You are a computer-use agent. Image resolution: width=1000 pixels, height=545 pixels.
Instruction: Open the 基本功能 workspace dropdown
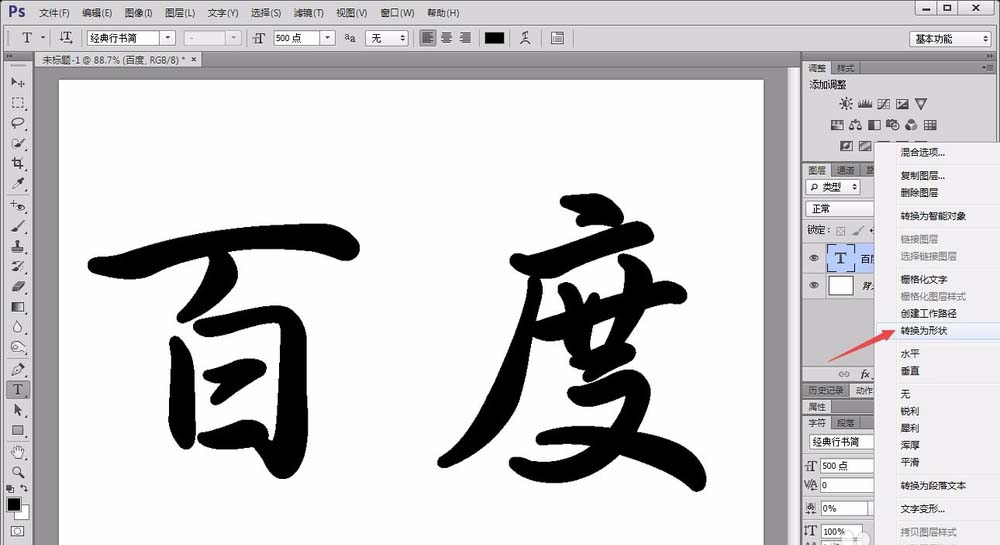click(950, 39)
